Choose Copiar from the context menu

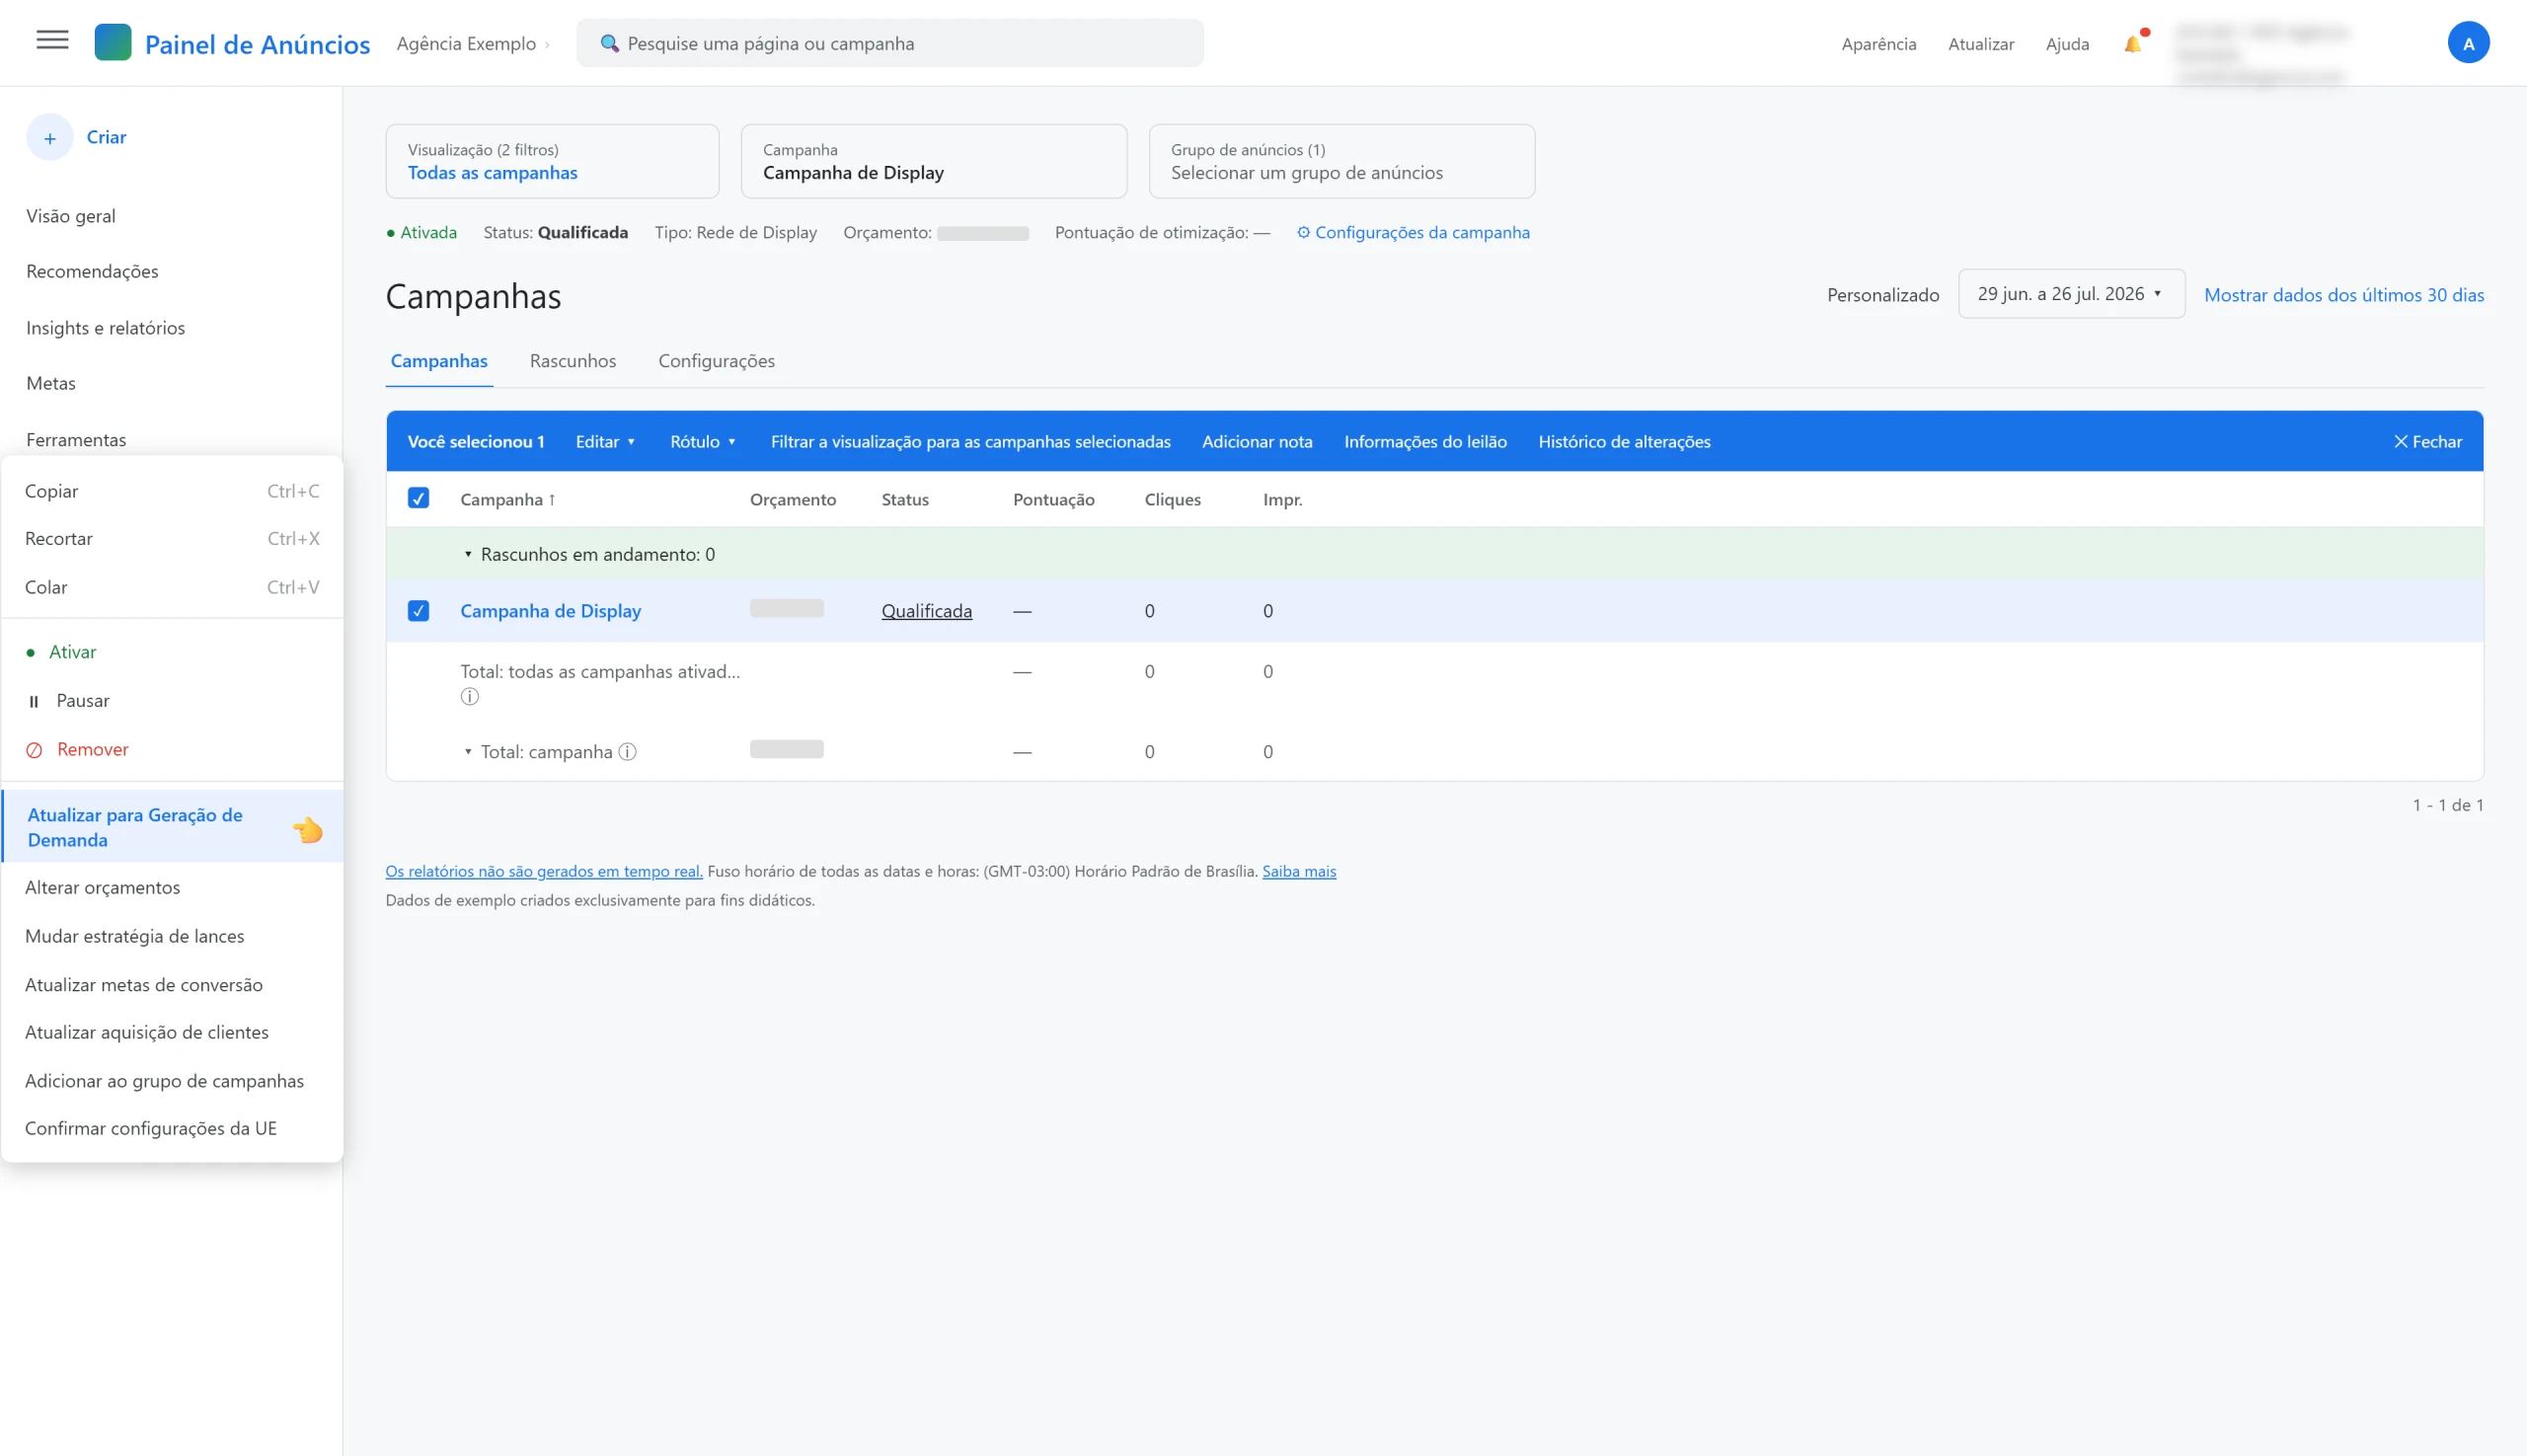pyautogui.click(x=172, y=491)
